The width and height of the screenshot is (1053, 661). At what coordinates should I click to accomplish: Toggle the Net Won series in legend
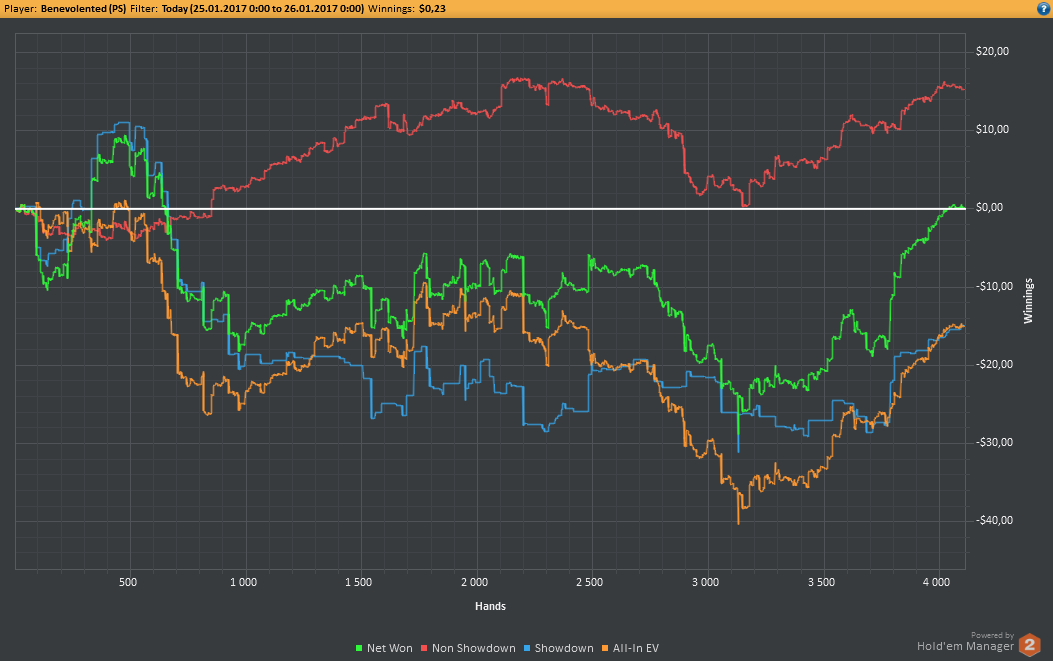(x=384, y=648)
